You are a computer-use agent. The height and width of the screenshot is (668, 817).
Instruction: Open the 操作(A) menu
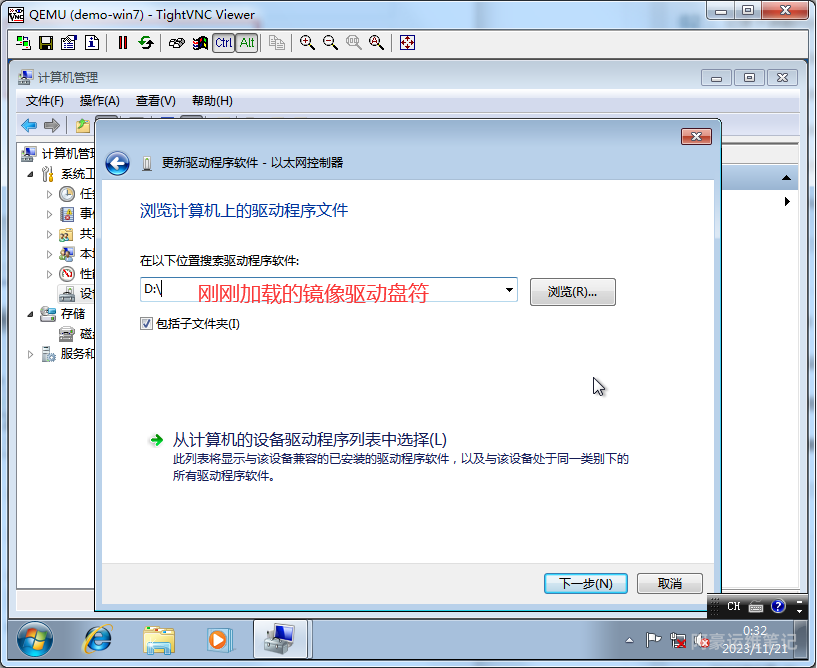click(99, 101)
